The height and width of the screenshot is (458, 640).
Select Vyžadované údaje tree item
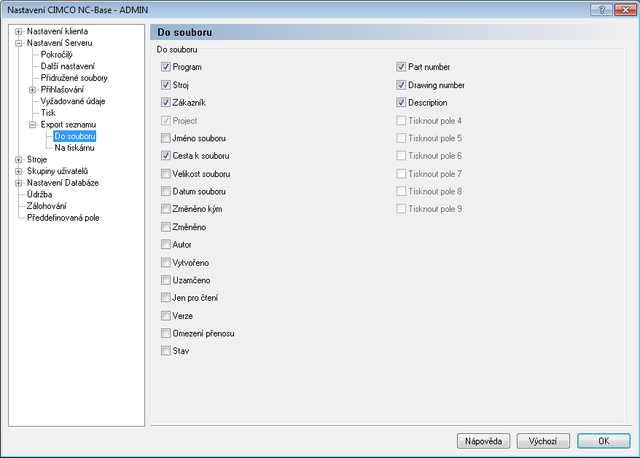[73, 101]
